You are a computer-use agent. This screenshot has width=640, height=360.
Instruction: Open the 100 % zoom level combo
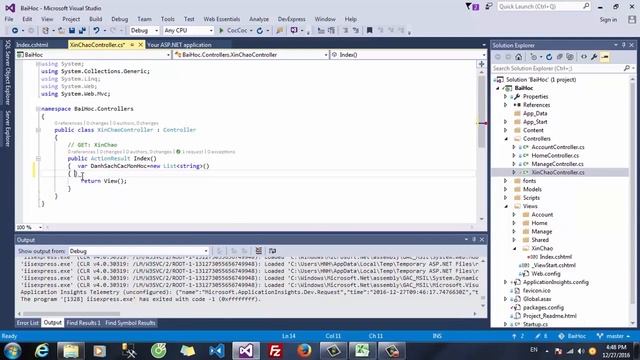(x=29, y=227)
